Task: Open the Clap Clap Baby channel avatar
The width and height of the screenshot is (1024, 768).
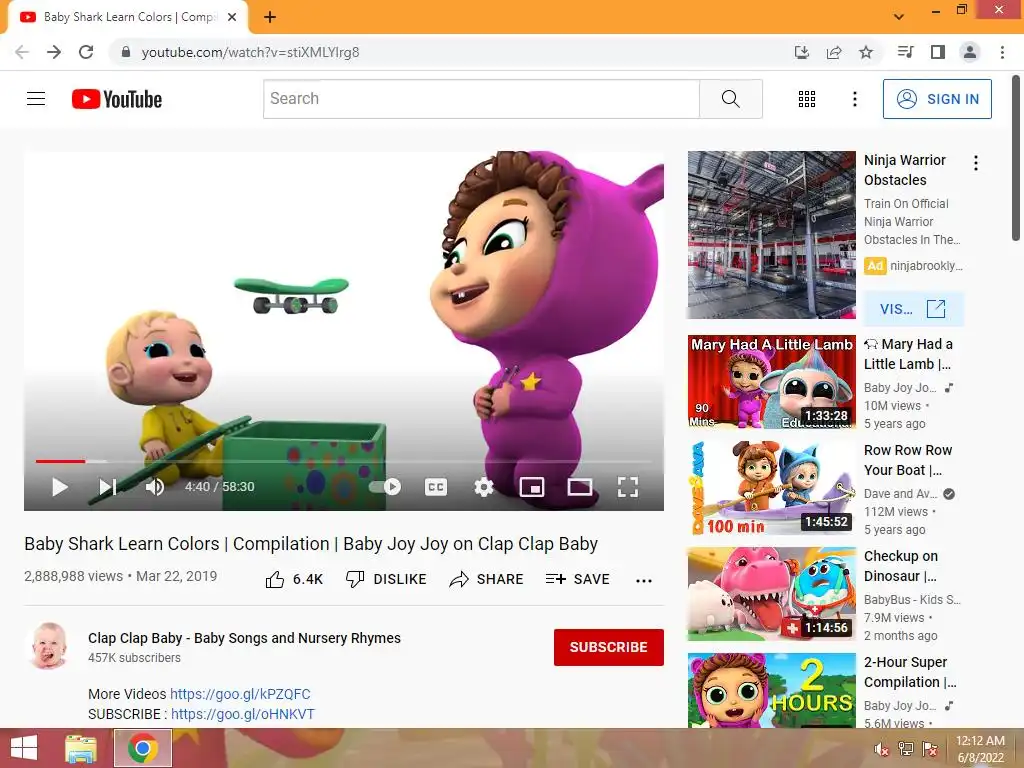Action: 50,647
